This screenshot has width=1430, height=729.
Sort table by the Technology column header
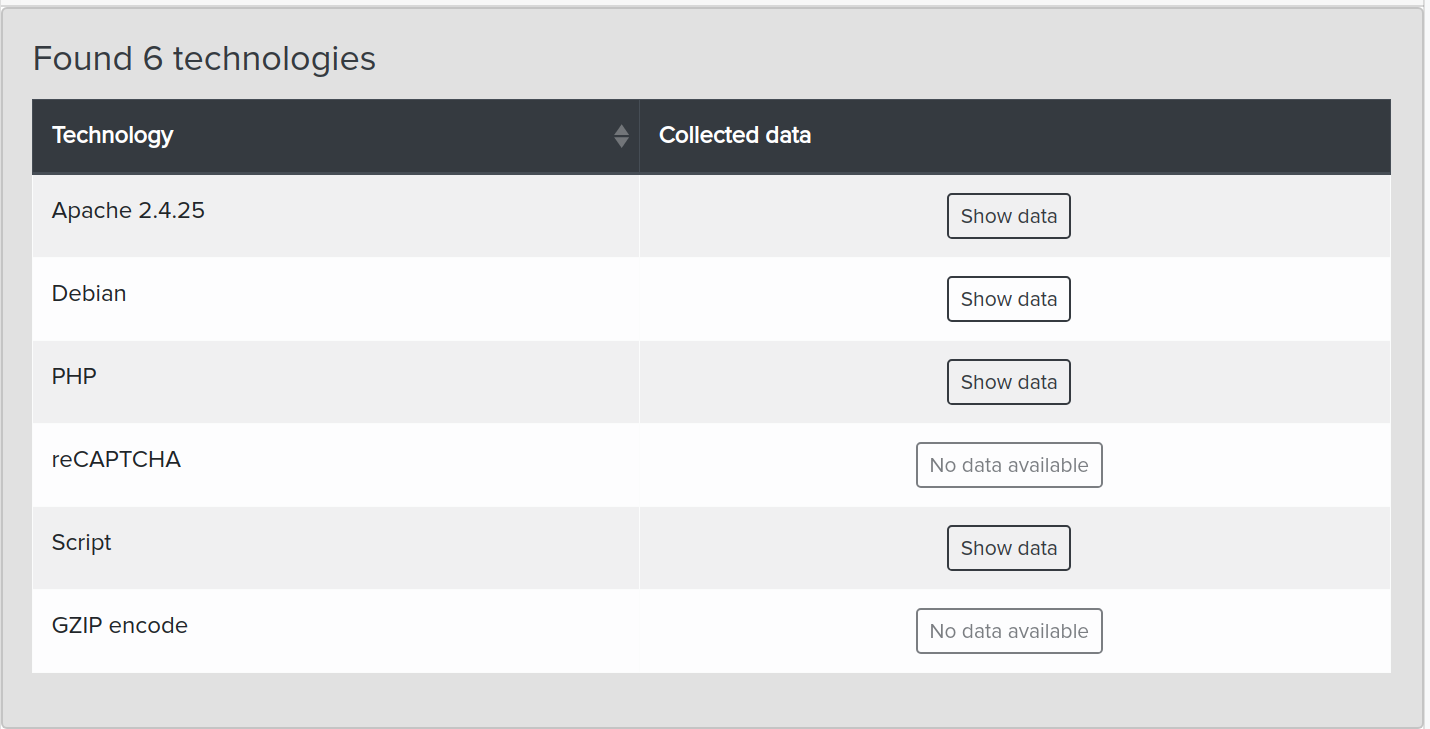point(113,135)
